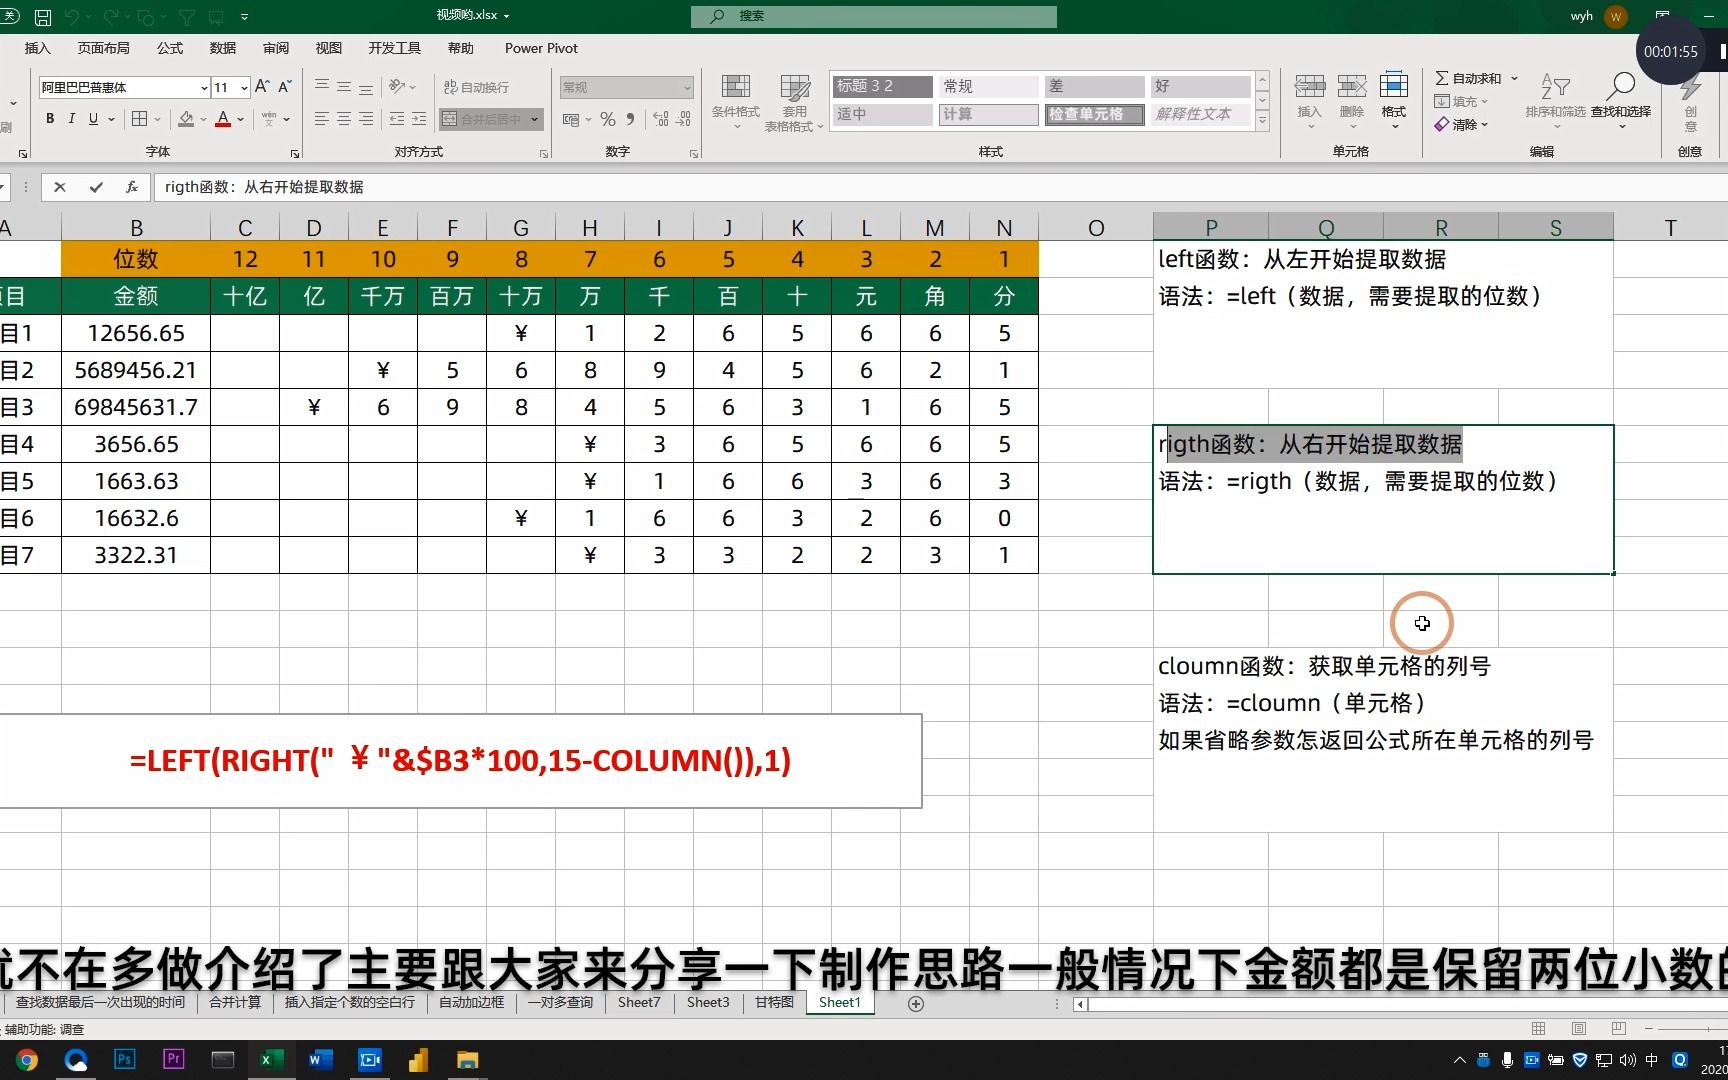Apply cell borders icon
Screen dimensions: 1728x1080
pos(140,119)
